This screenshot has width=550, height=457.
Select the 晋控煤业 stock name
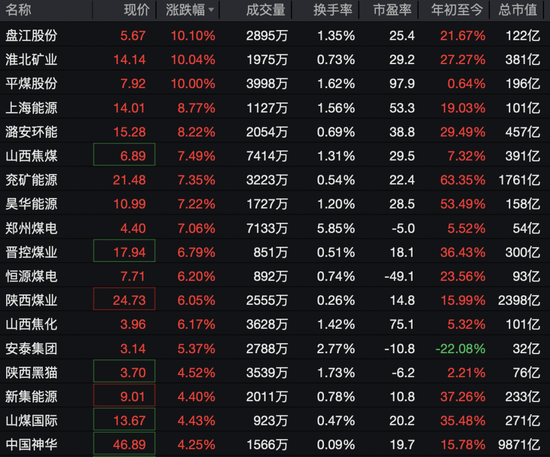(31, 252)
